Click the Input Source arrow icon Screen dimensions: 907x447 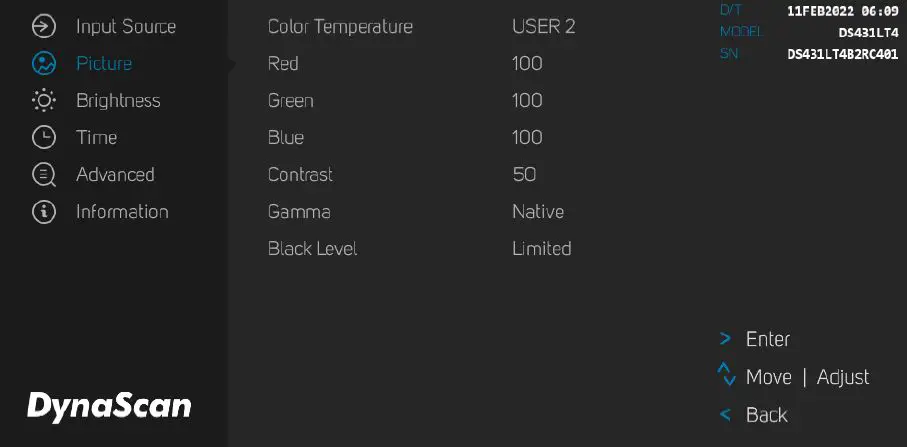(44, 26)
